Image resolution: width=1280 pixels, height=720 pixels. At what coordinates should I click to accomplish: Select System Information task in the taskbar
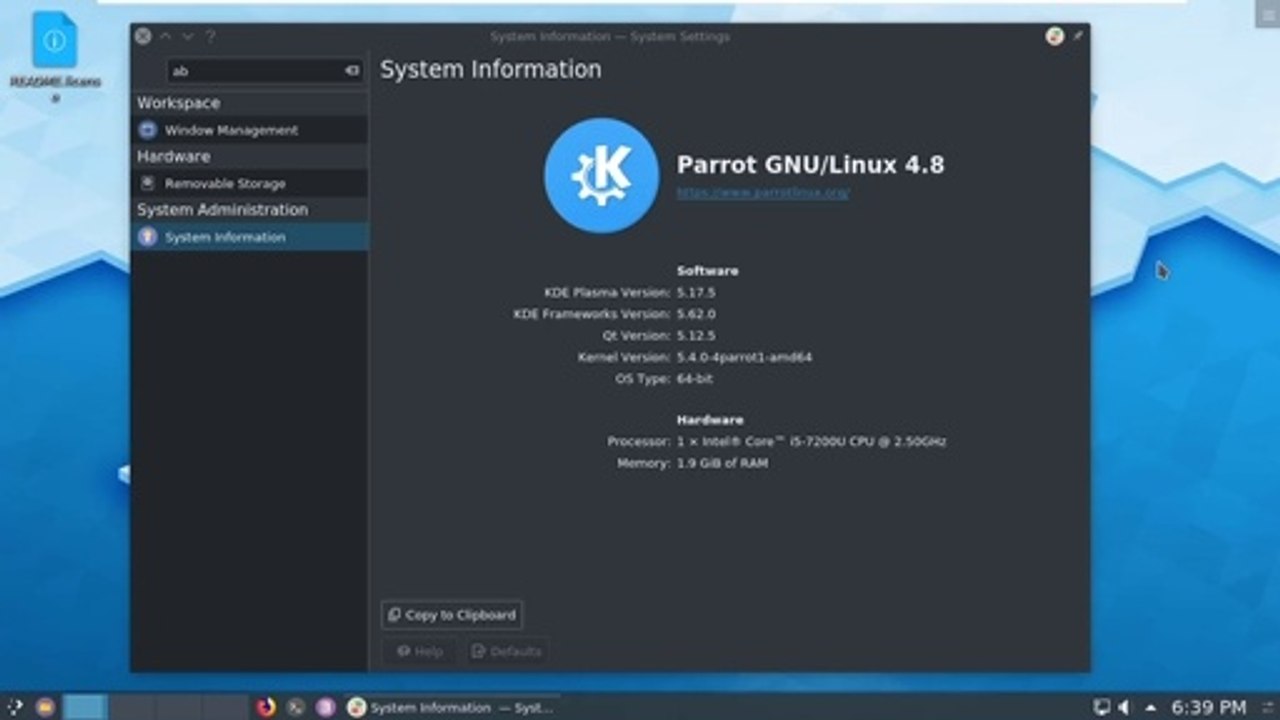pyautogui.click(x=450, y=707)
